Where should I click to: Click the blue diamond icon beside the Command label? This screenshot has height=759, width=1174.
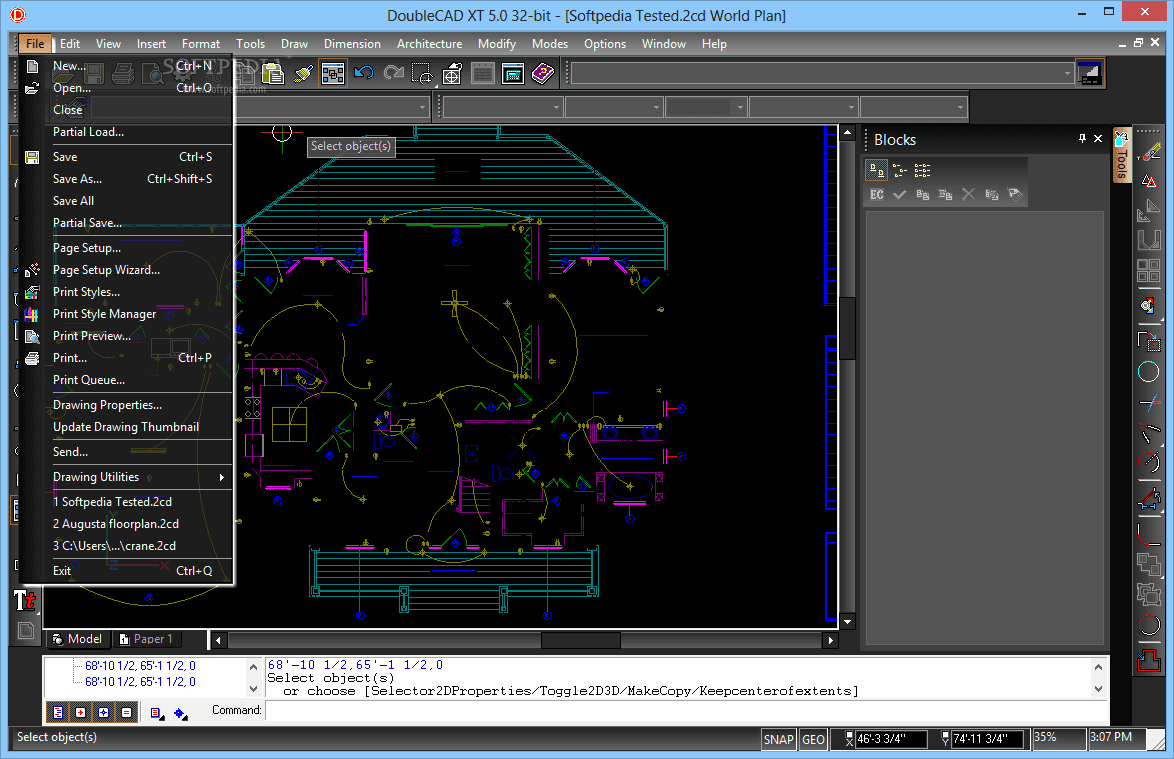(x=180, y=713)
